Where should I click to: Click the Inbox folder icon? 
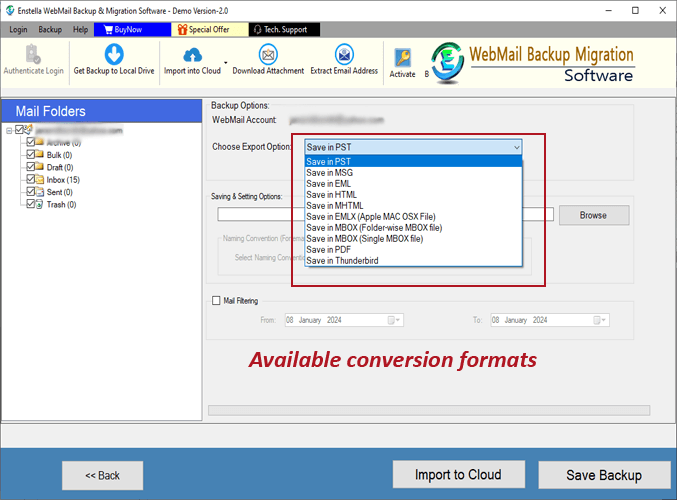39,179
